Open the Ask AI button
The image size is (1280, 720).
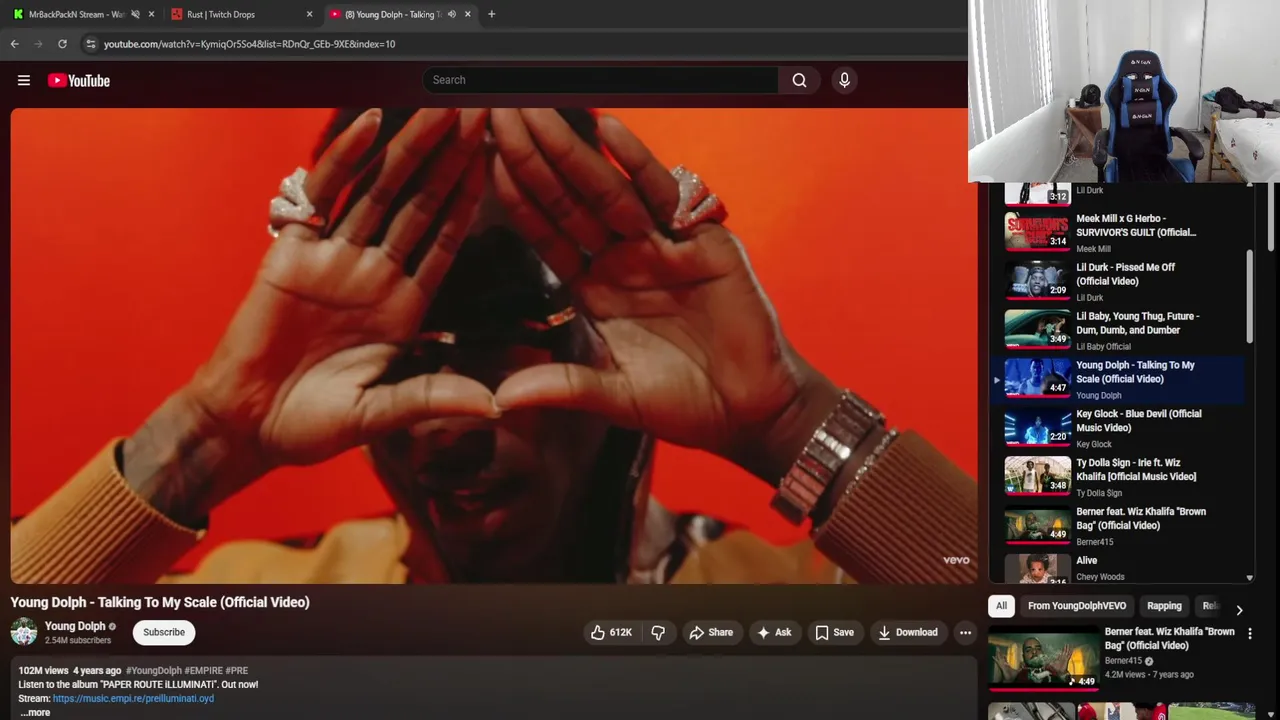774,632
